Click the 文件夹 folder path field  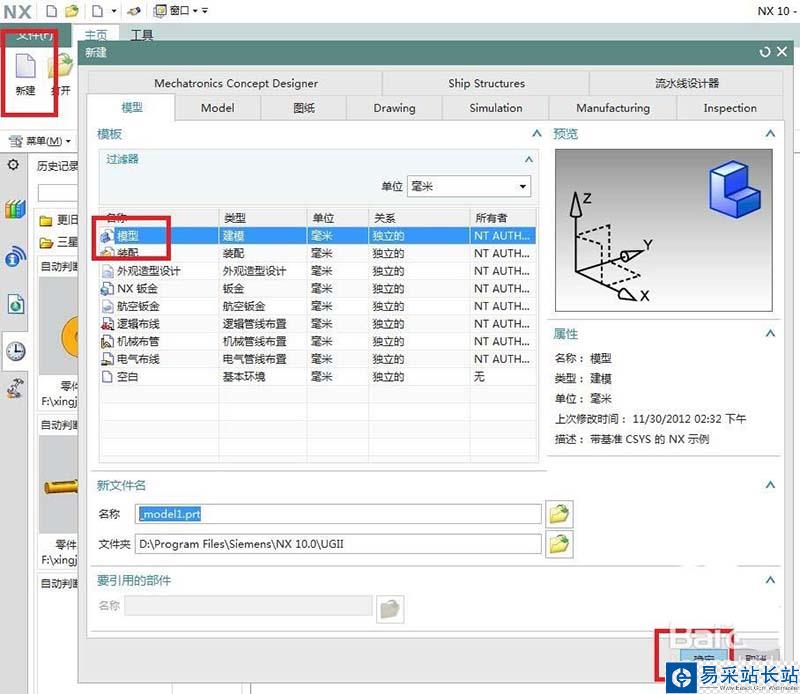[x=338, y=544]
